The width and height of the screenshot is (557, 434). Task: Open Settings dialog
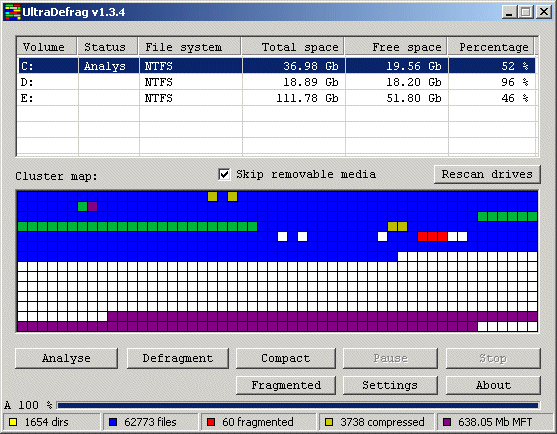coord(390,385)
